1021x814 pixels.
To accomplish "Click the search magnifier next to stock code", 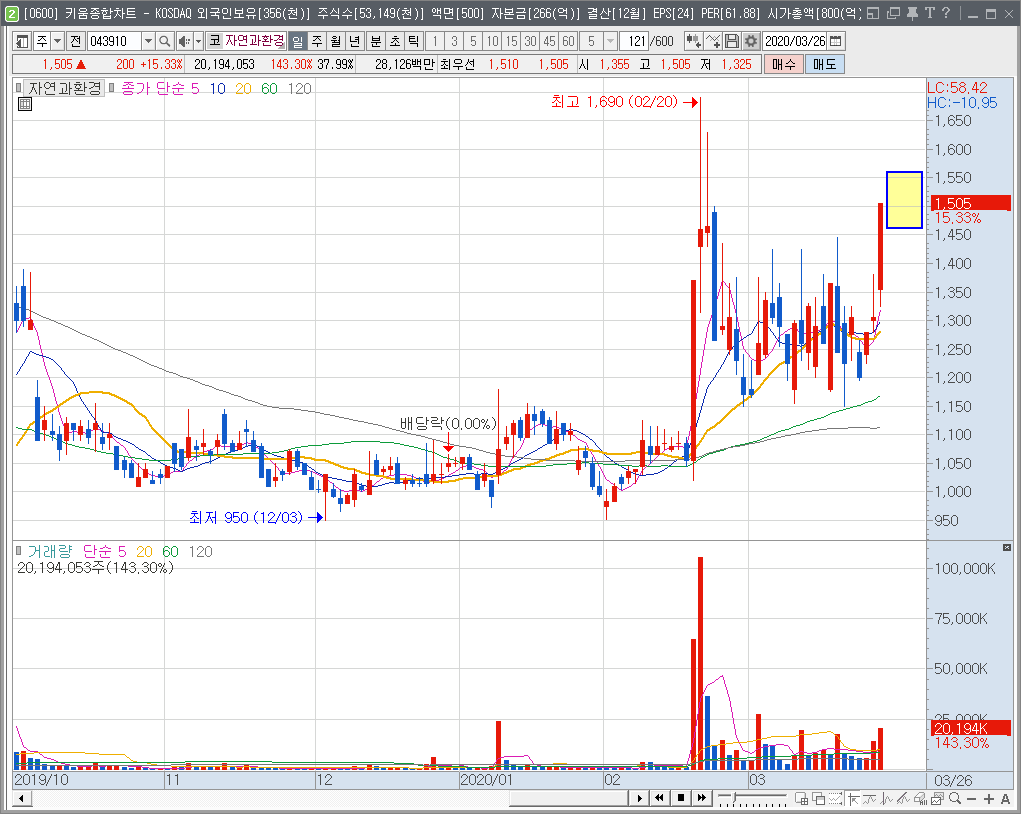I will point(165,42).
